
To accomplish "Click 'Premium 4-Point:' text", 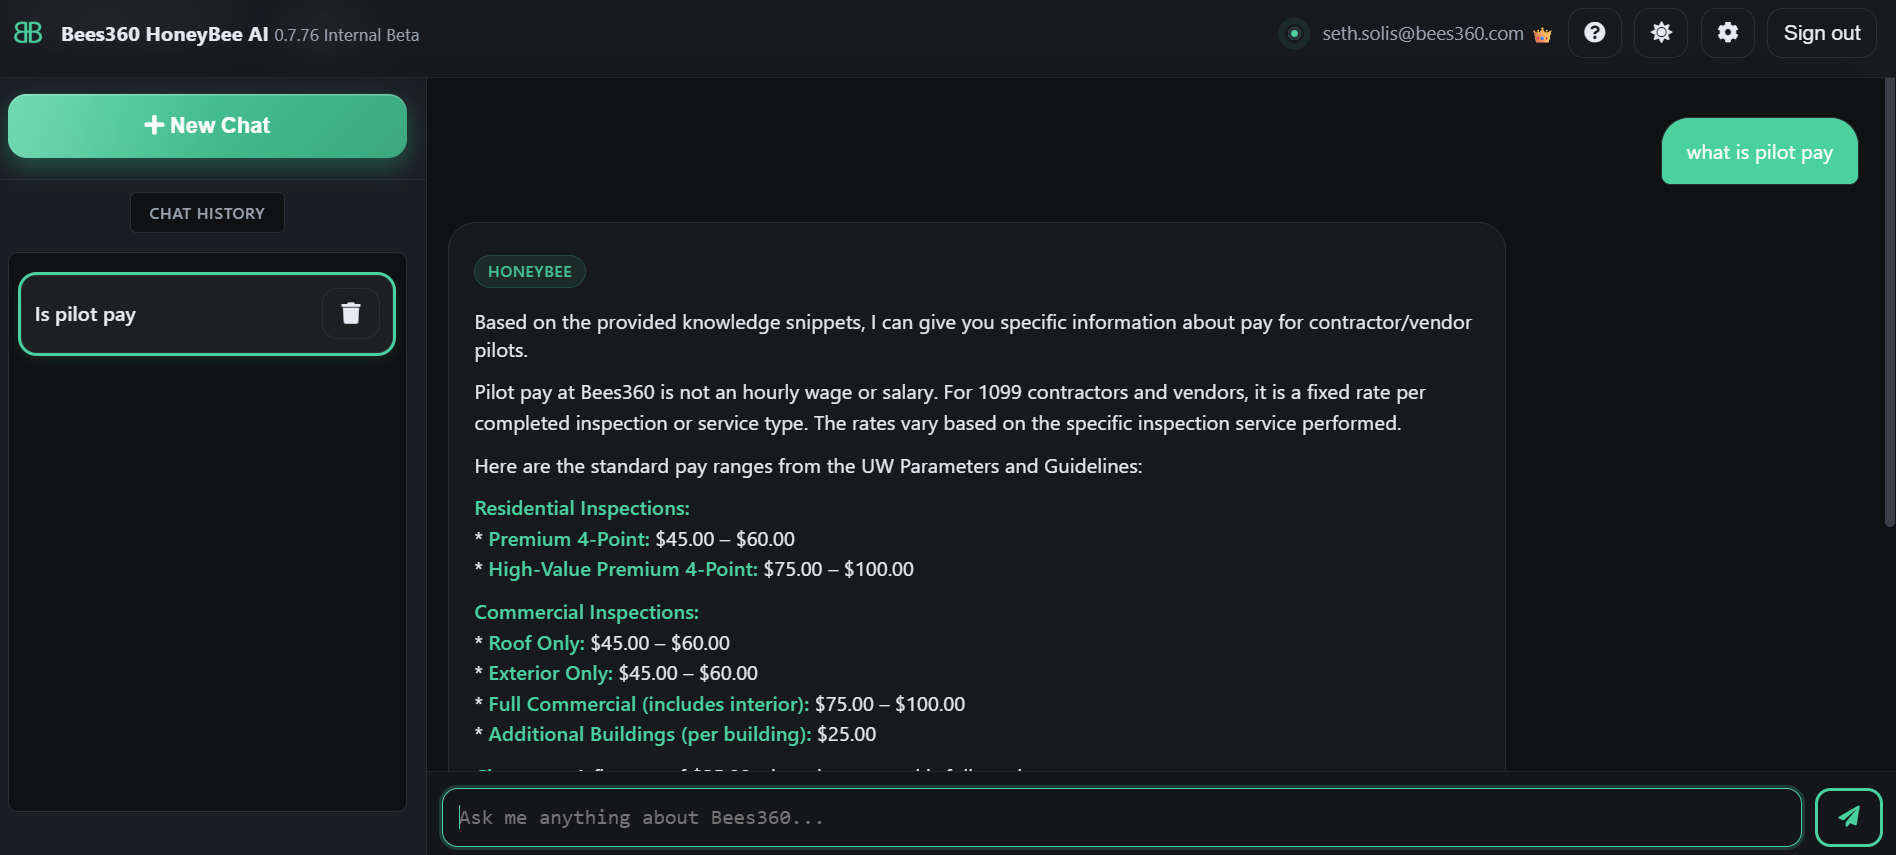I will click(569, 539).
